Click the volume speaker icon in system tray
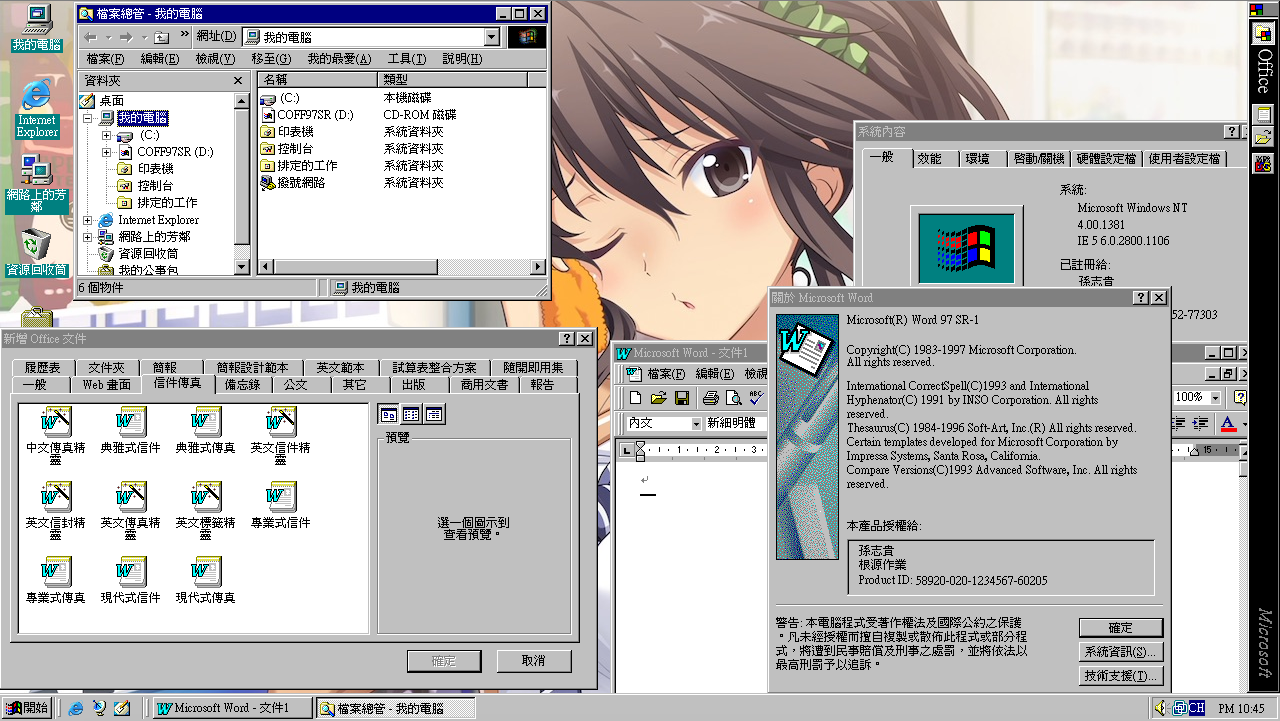Viewport: 1280px width, 721px height. (x=1160, y=708)
